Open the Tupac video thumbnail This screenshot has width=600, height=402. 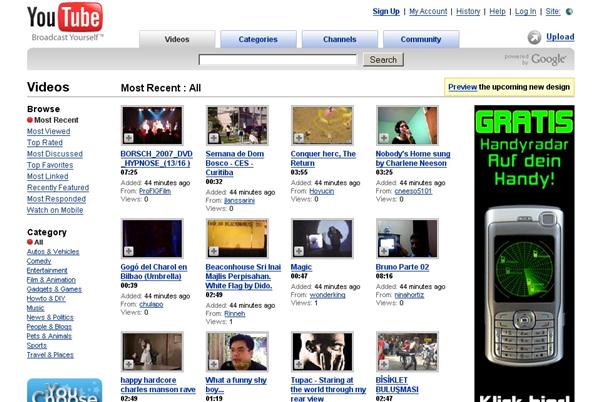(321, 352)
